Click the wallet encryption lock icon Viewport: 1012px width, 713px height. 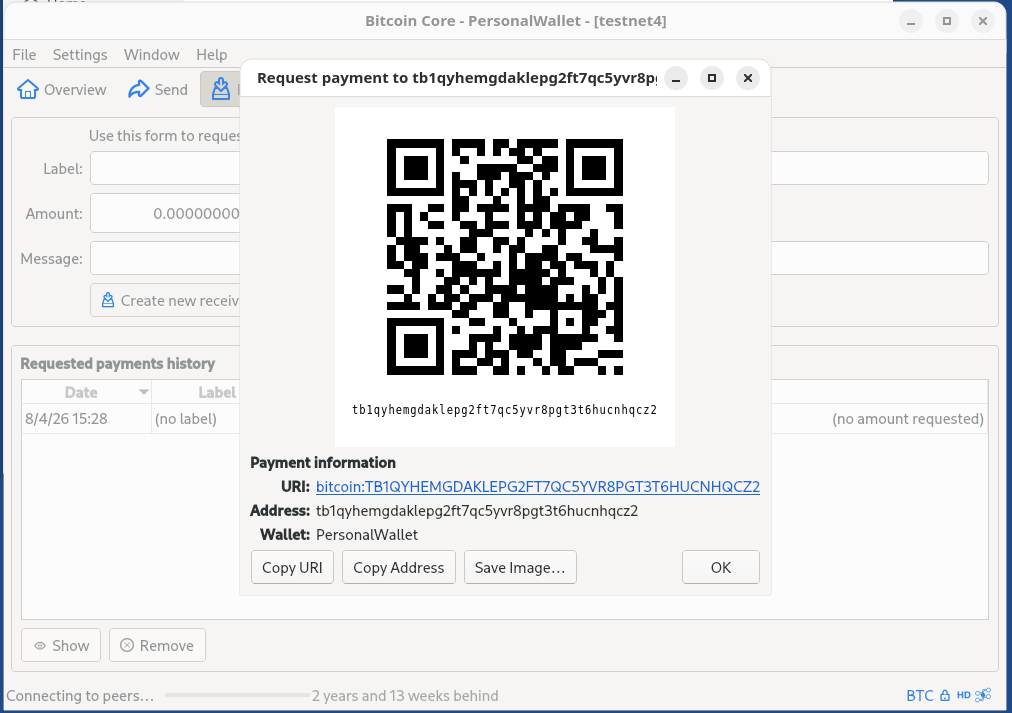click(945, 695)
